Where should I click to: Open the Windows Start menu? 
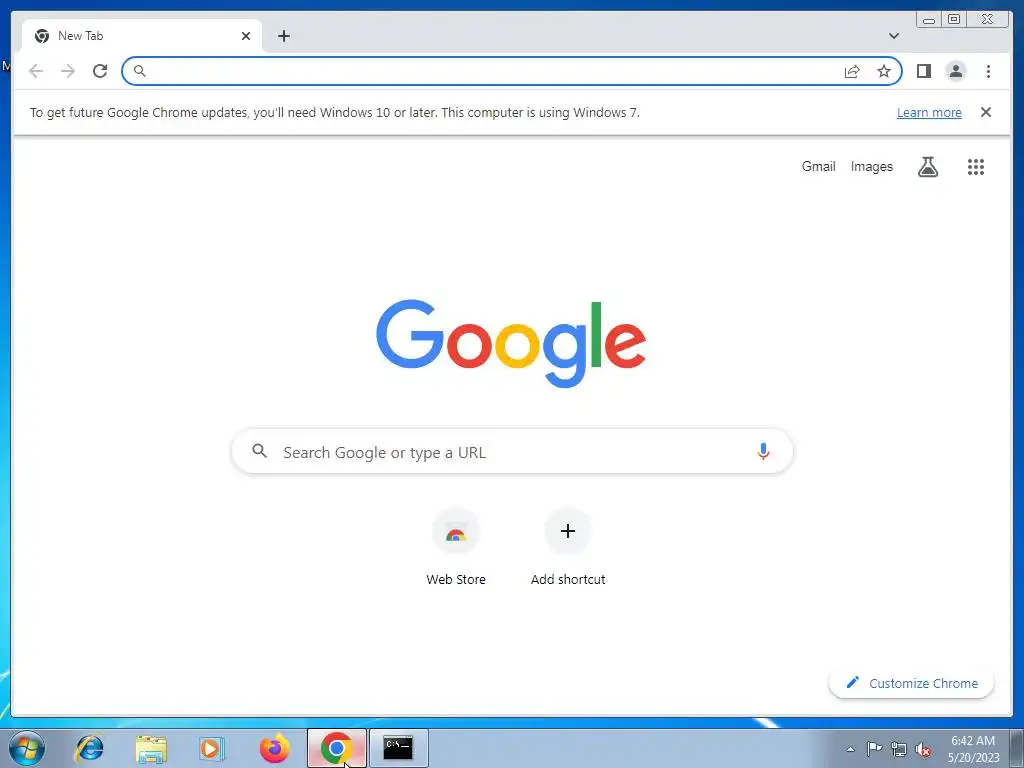click(x=27, y=748)
